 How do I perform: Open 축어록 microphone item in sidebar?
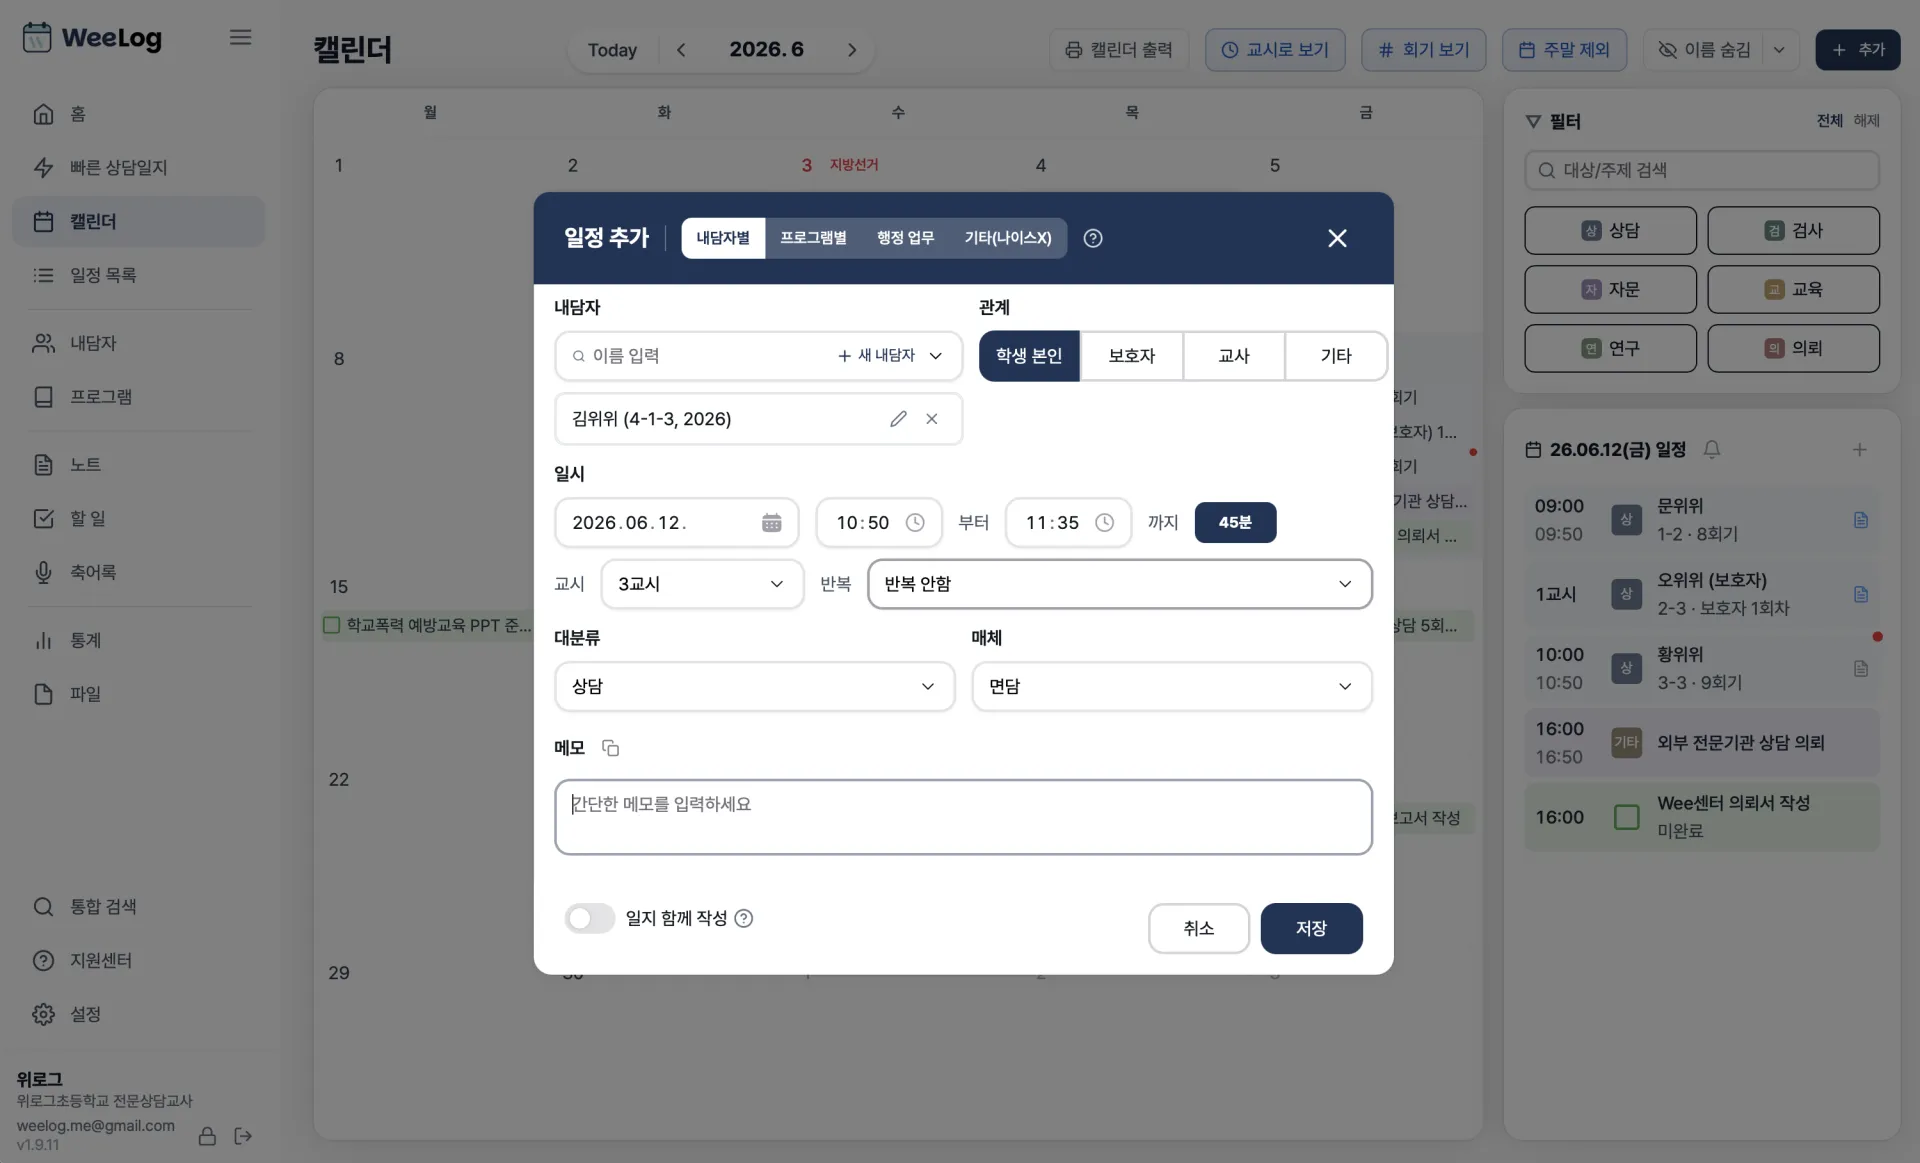point(138,572)
